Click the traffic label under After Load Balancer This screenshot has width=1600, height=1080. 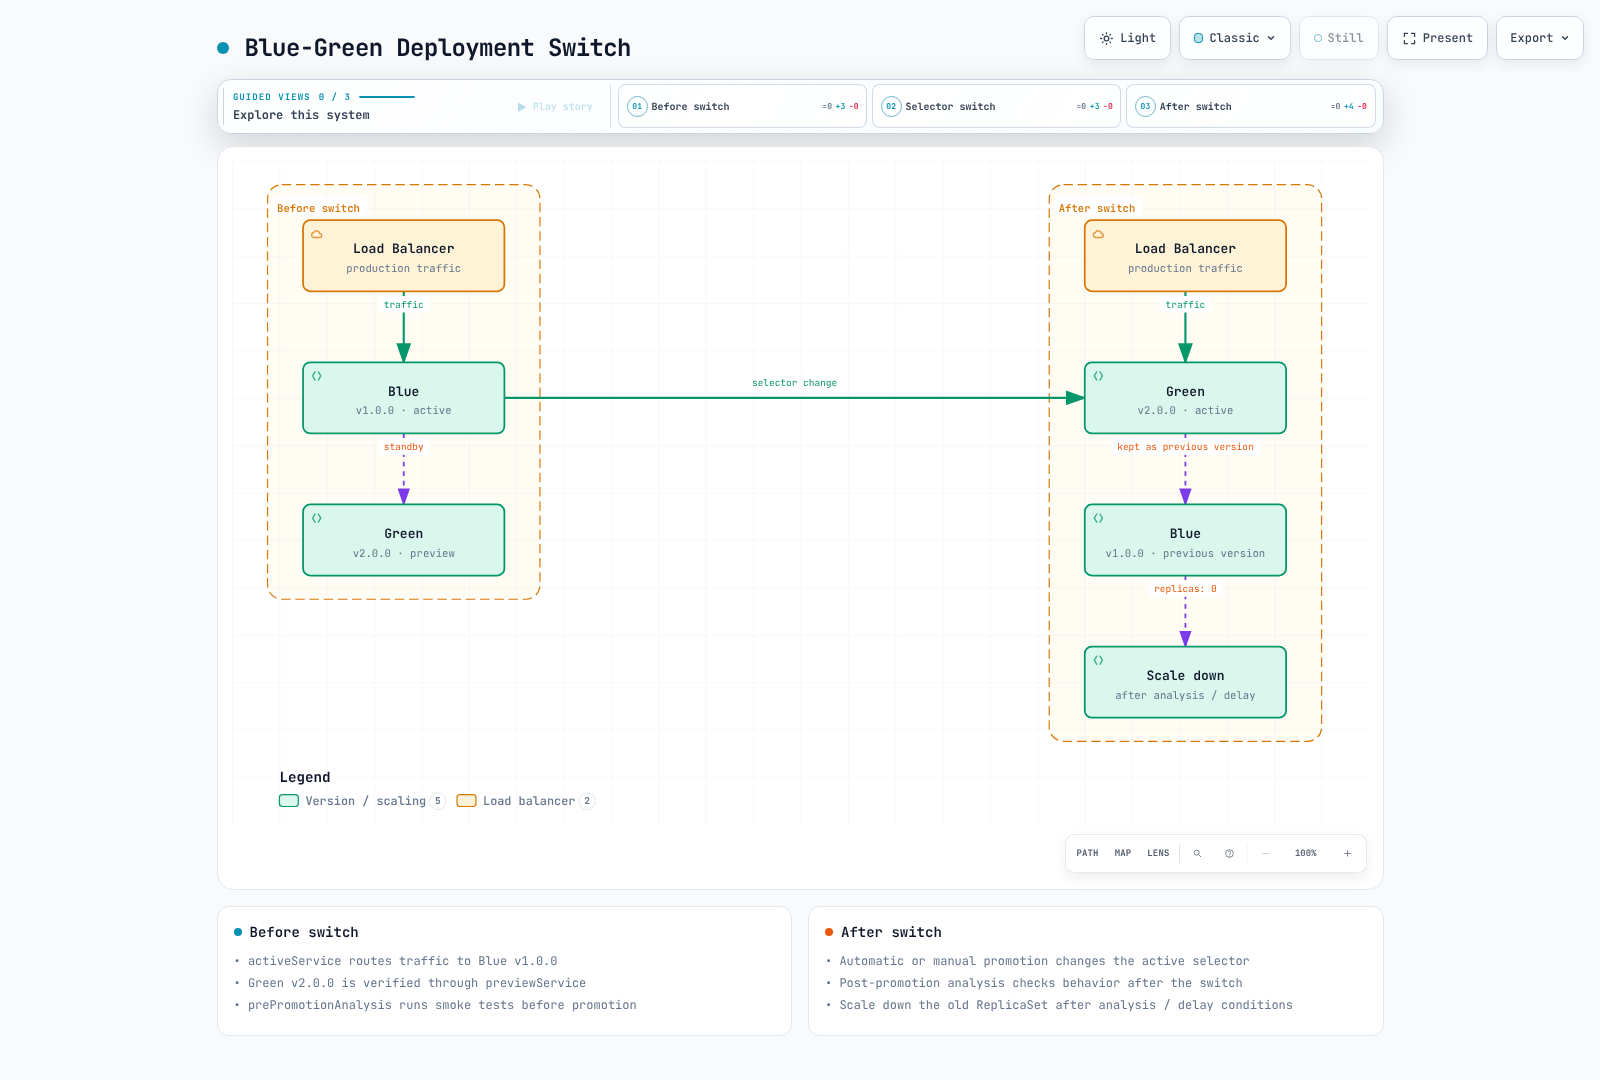[x=1185, y=305]
